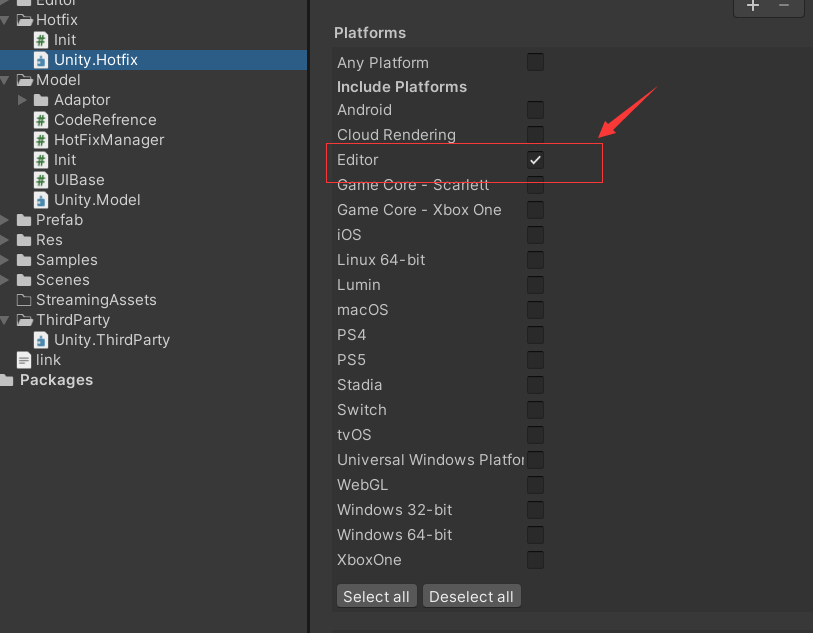813x633 pixels.
Task: Click the Unity.Model assembly definition icon
Action: [42, 200]
